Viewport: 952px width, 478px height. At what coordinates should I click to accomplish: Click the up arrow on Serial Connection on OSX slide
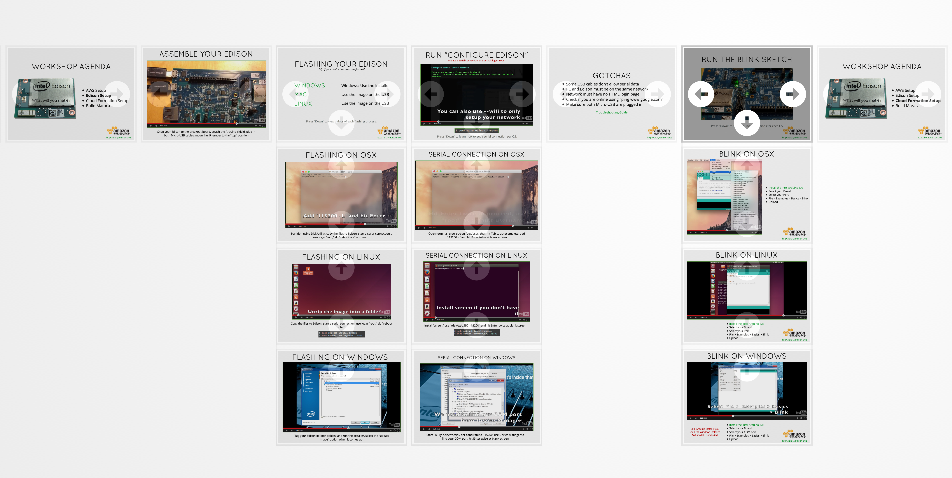pos(477,166)
